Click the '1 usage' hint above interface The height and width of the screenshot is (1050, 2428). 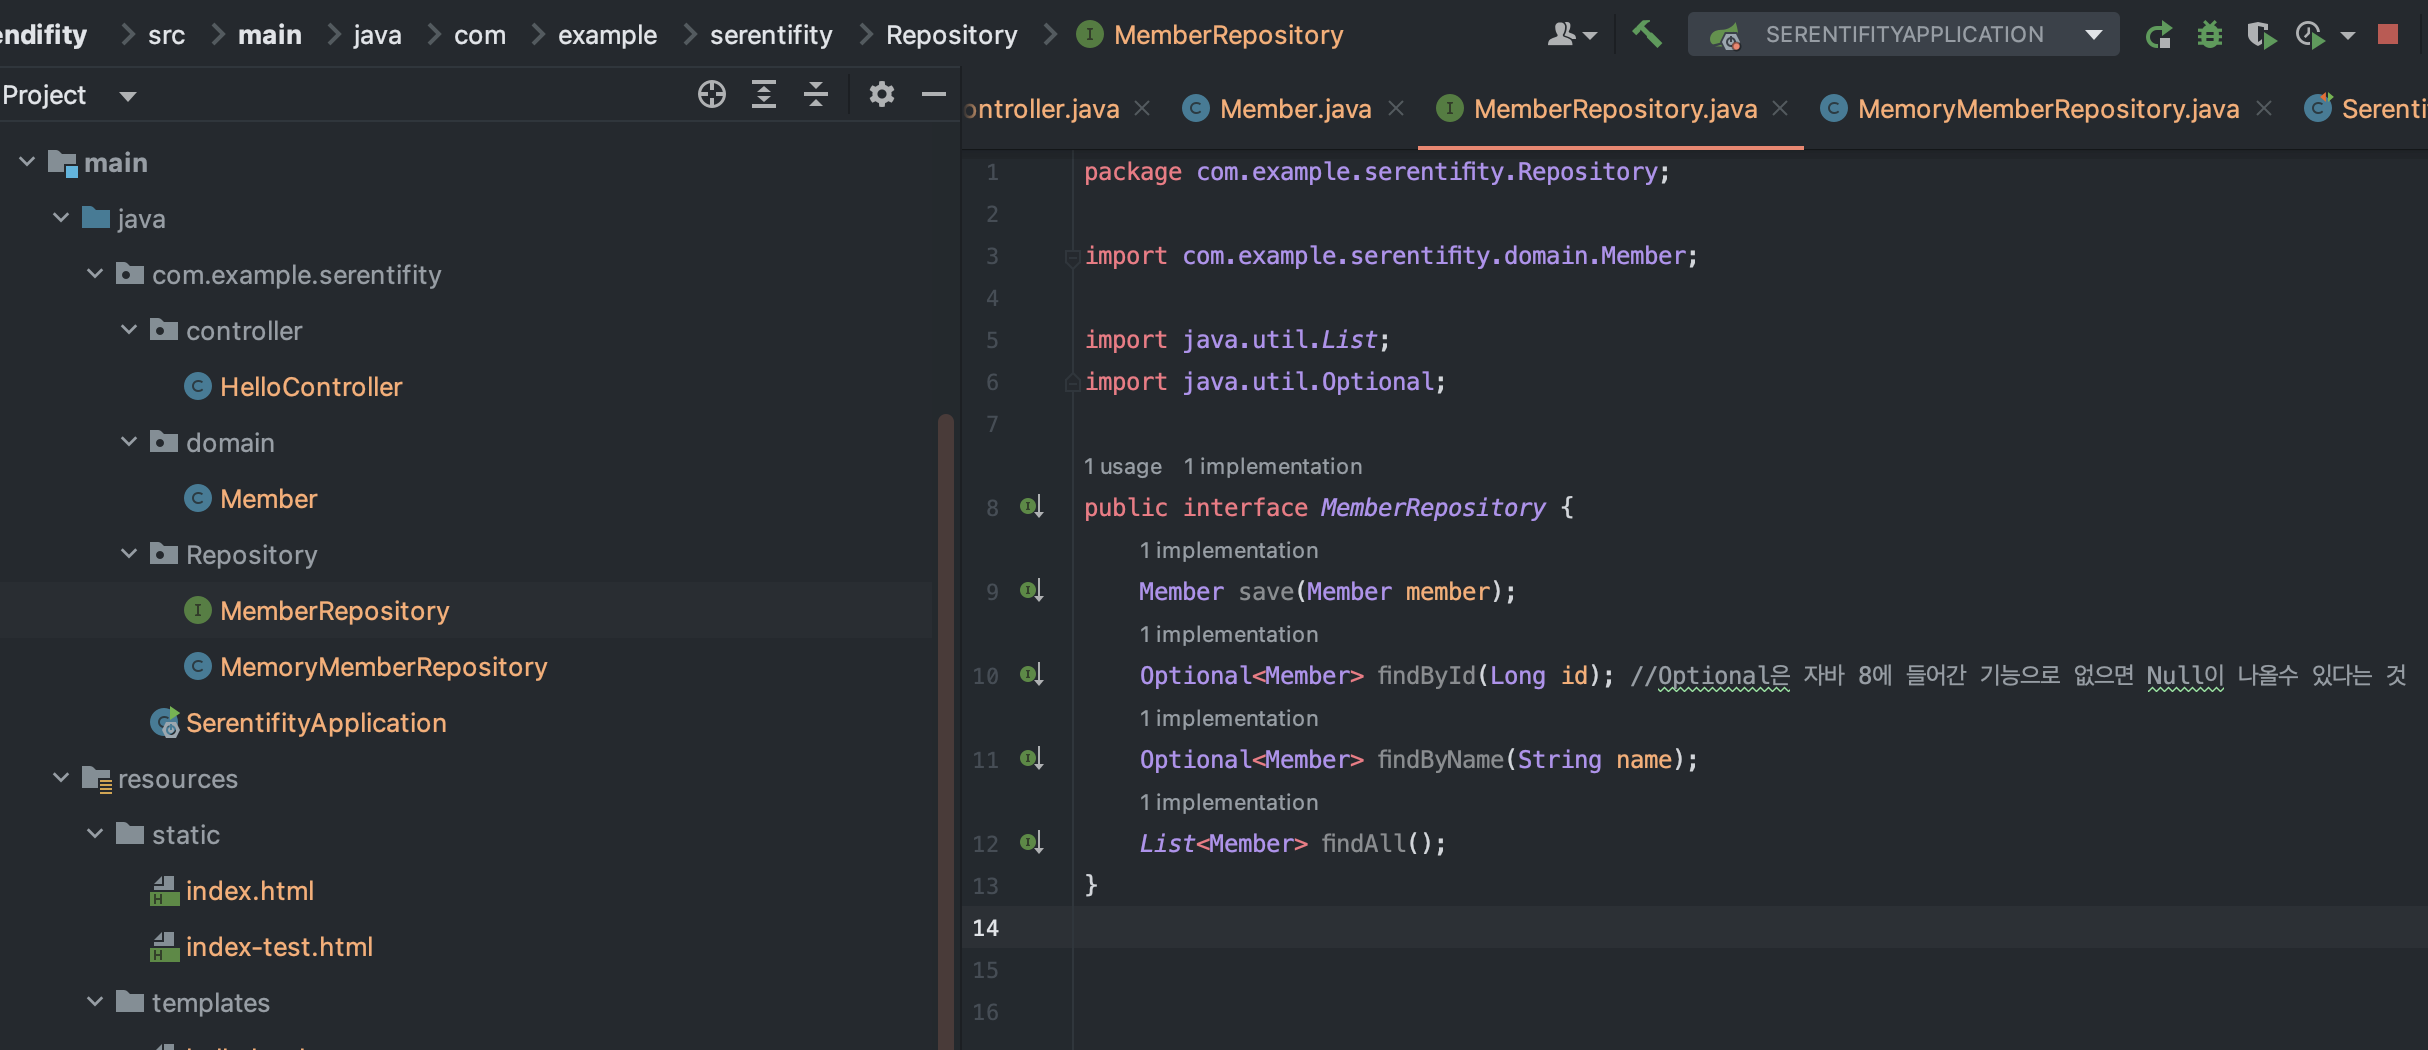coord(1123,466)
